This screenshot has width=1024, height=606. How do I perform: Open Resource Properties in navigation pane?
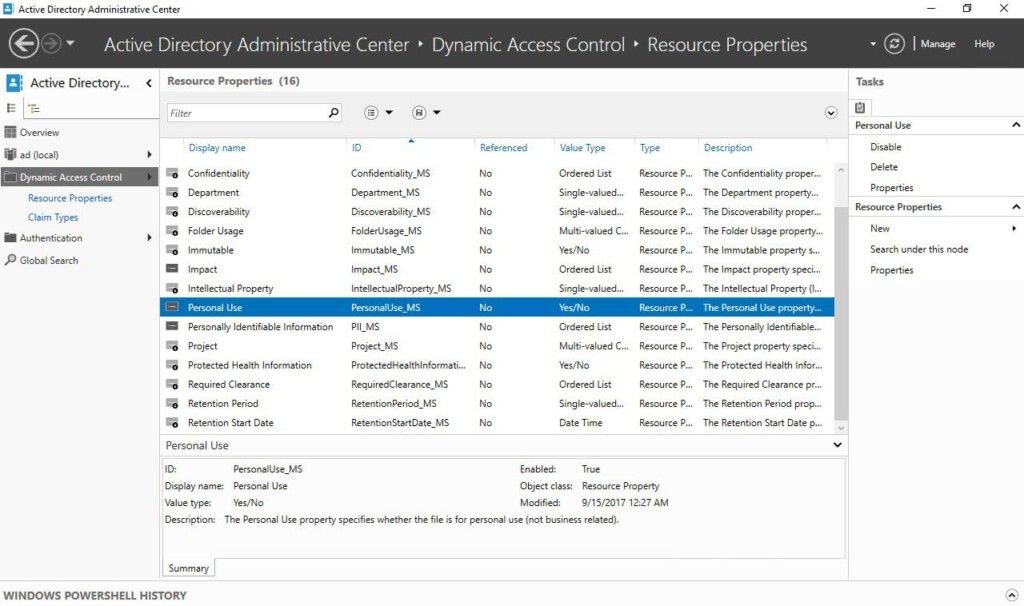70,198
